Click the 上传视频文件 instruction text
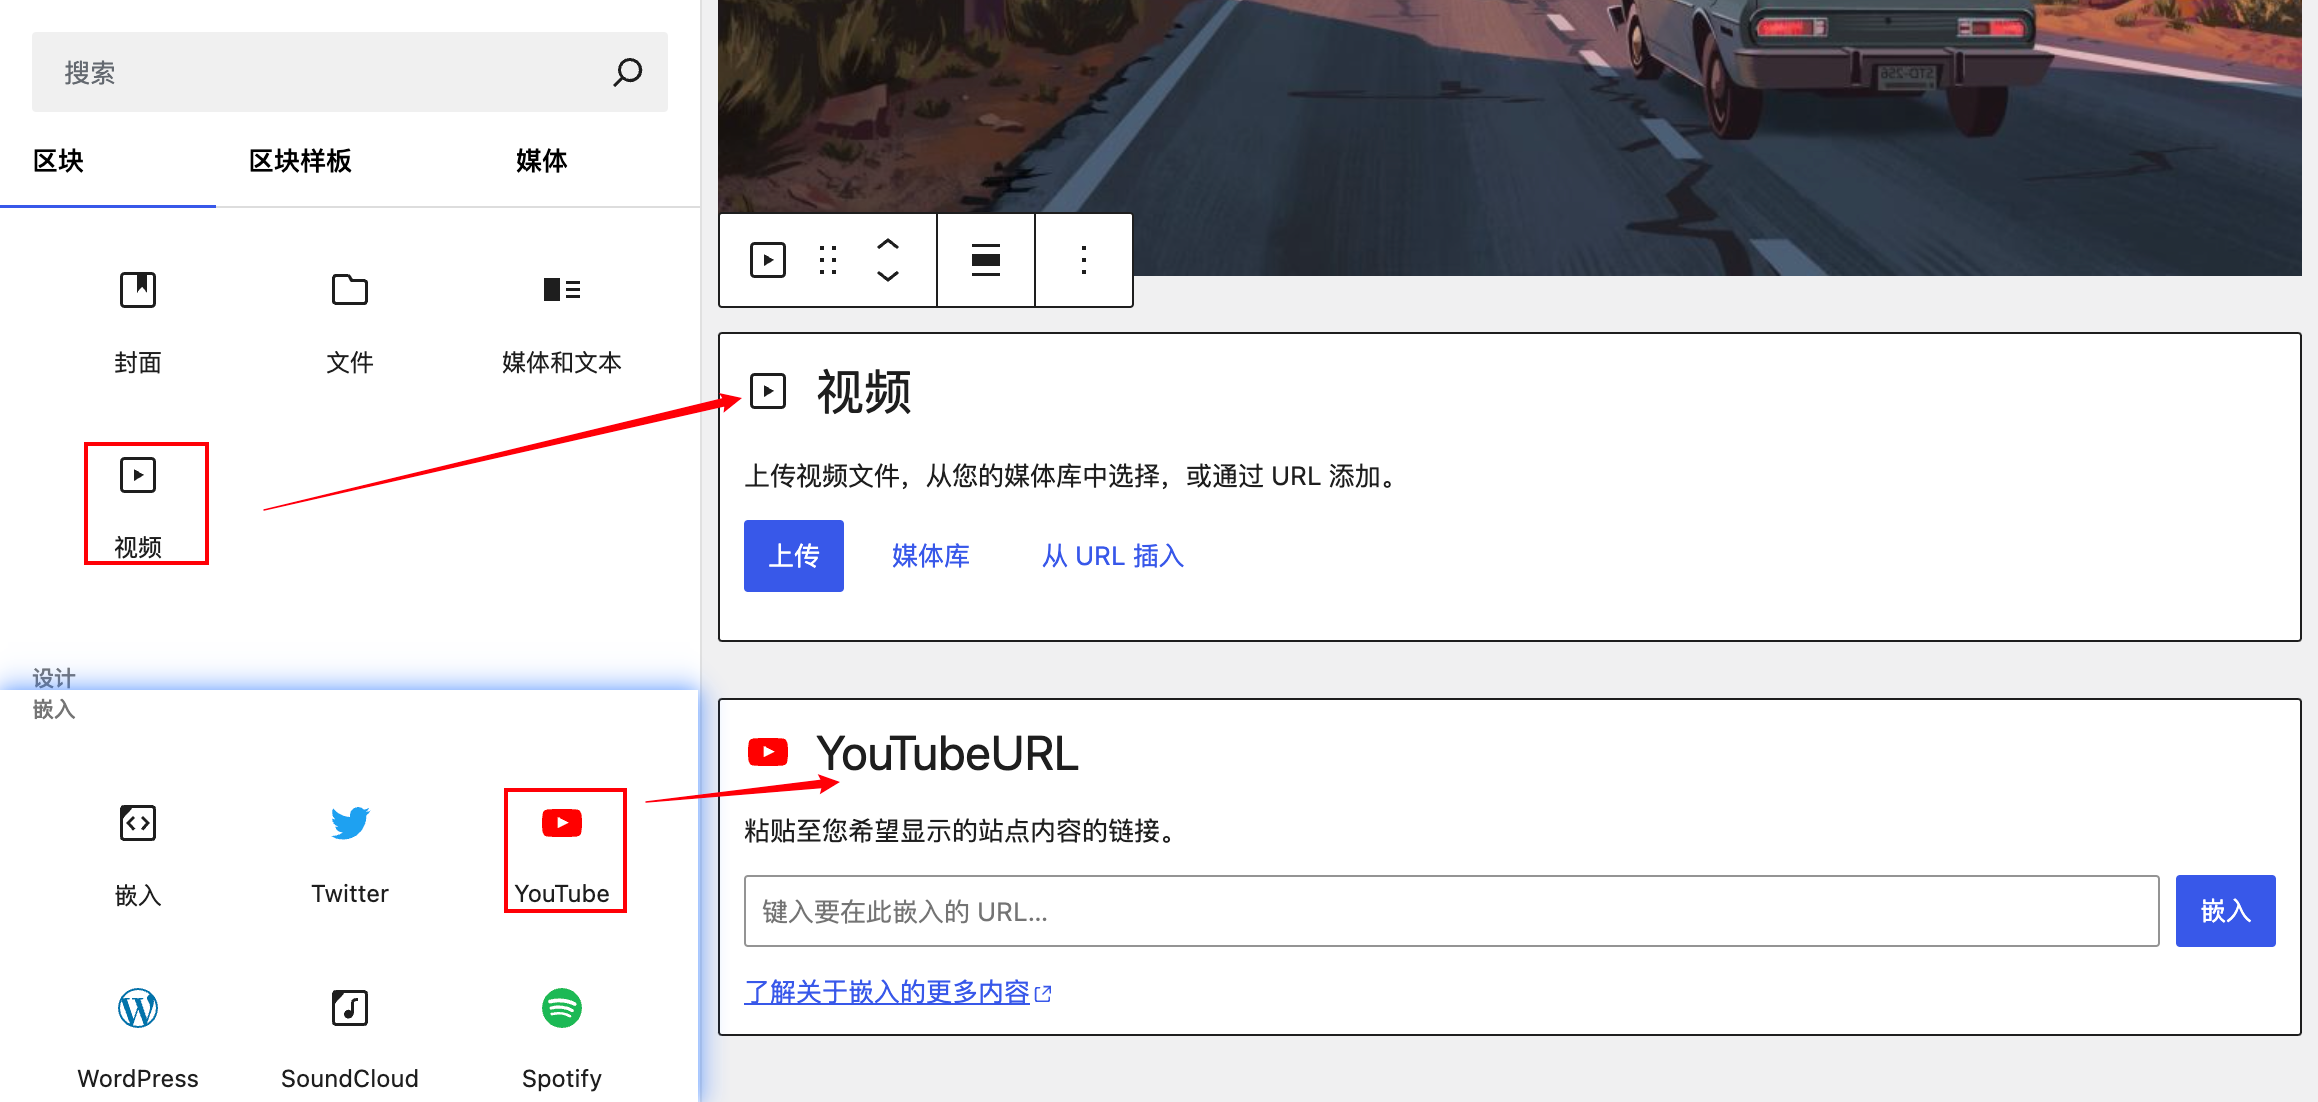Viewport: 2318px width, 1102px height. [x=1071, y=476]
